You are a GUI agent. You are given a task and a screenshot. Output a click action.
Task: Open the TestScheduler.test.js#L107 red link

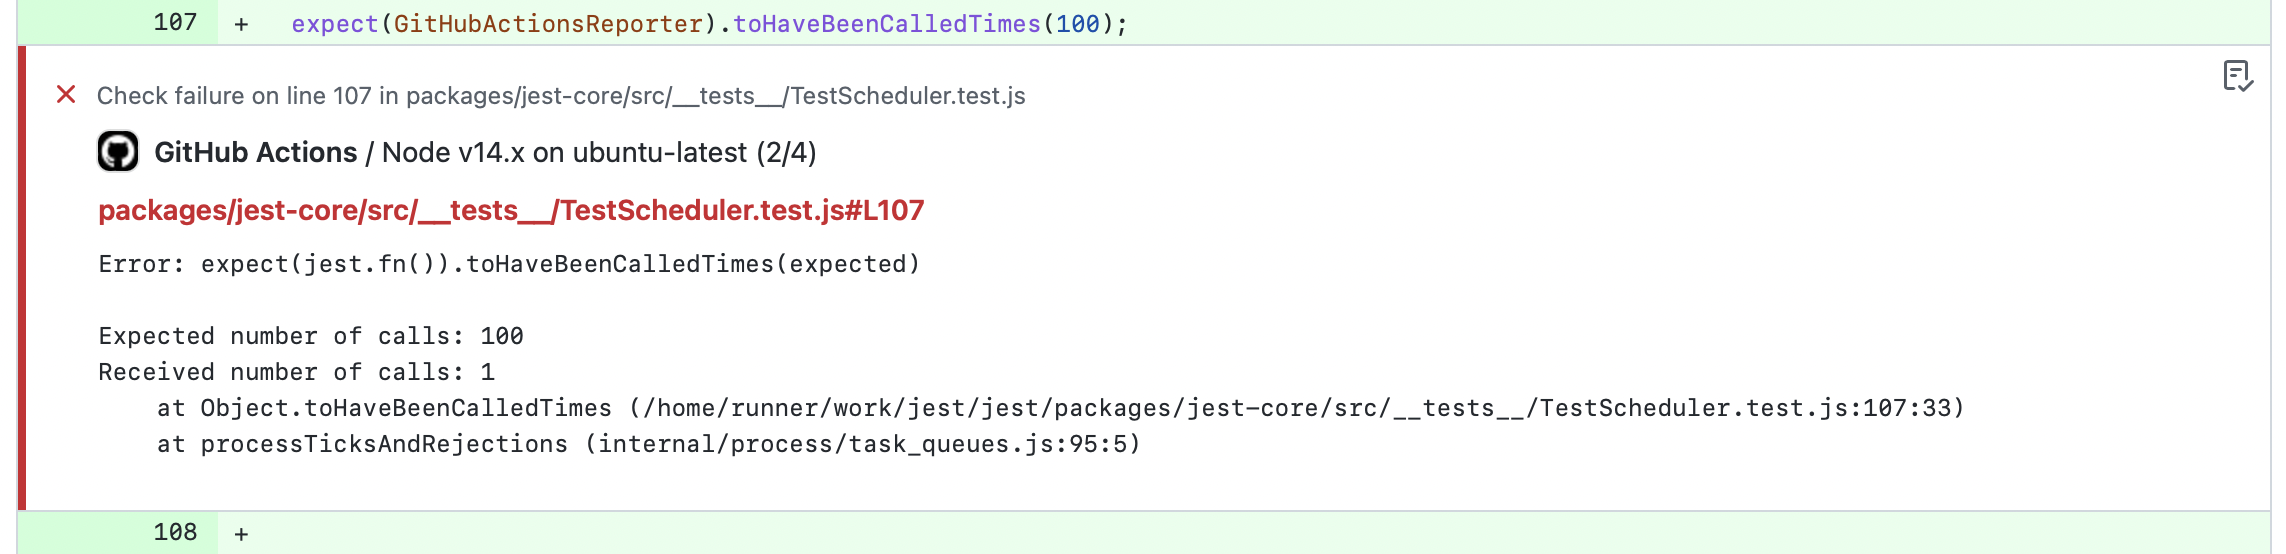tap(511, 210)
